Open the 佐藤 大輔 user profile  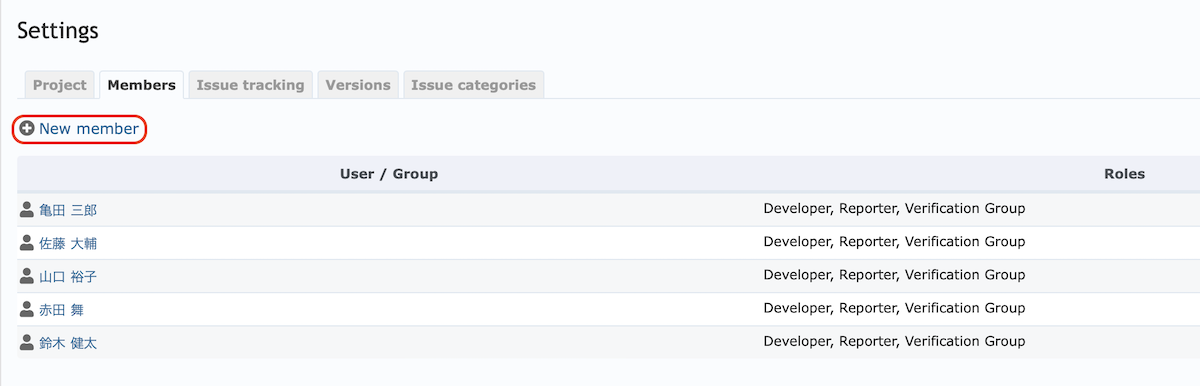tap(68, 243)
